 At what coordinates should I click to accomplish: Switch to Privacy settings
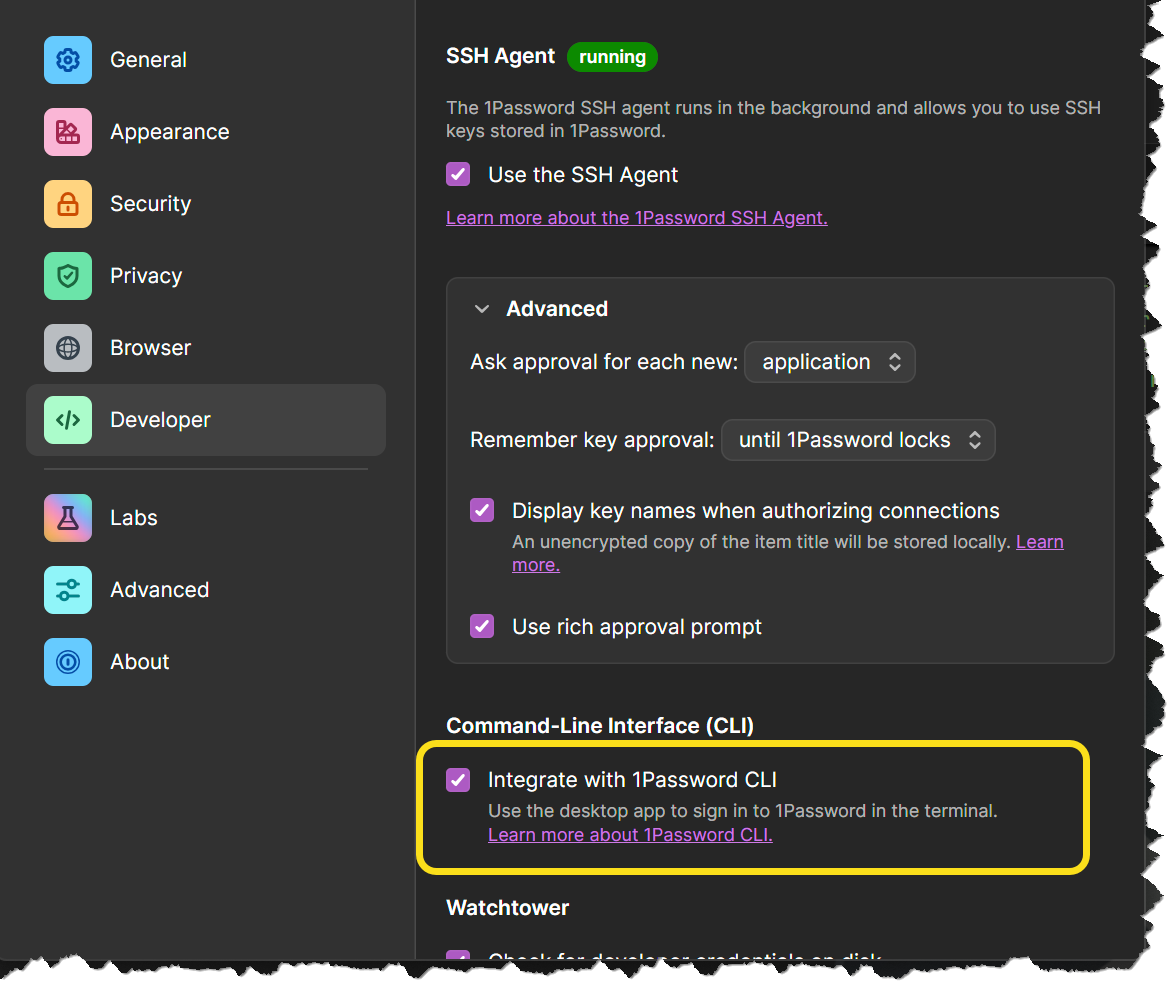(x=205, y=276)
